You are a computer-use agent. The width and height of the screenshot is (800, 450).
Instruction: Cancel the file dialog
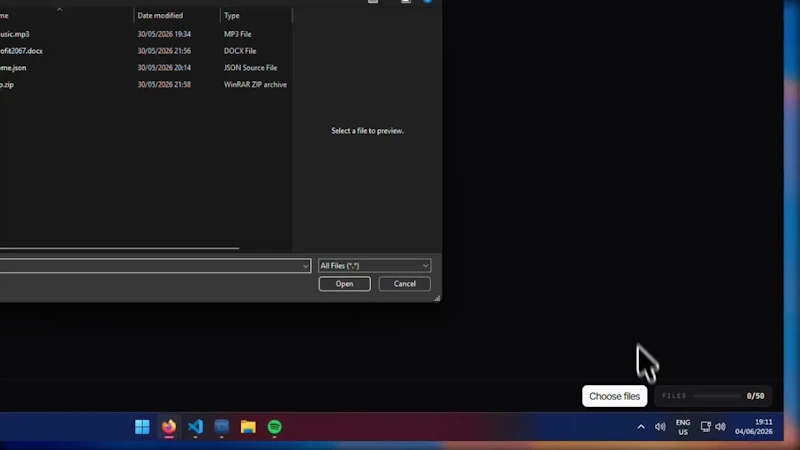[x=405, y=284]
